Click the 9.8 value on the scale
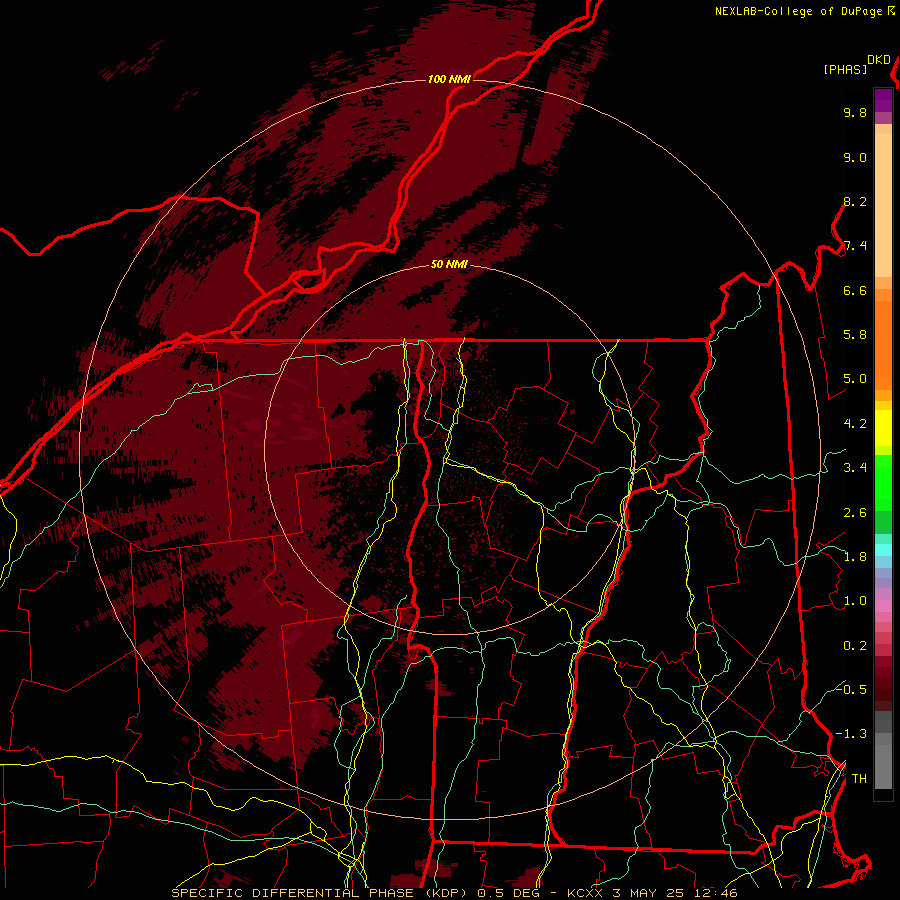The height and width of the screenshot is (900, 900). point(855,112)
